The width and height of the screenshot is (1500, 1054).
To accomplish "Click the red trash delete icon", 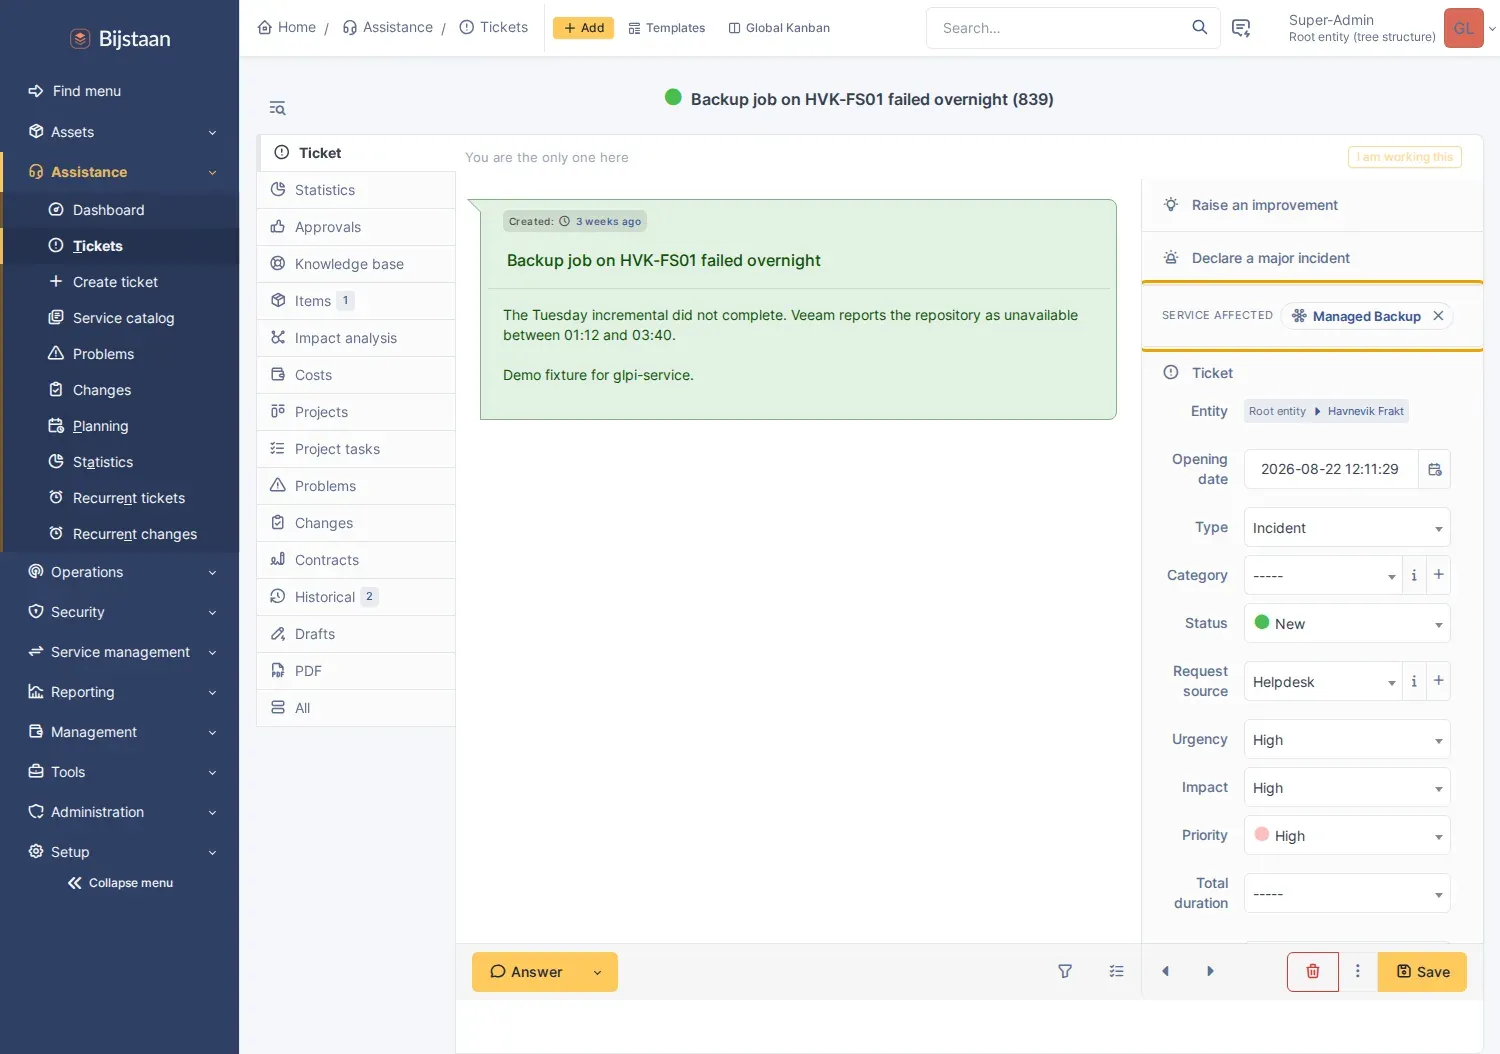I will [1313, 971].
